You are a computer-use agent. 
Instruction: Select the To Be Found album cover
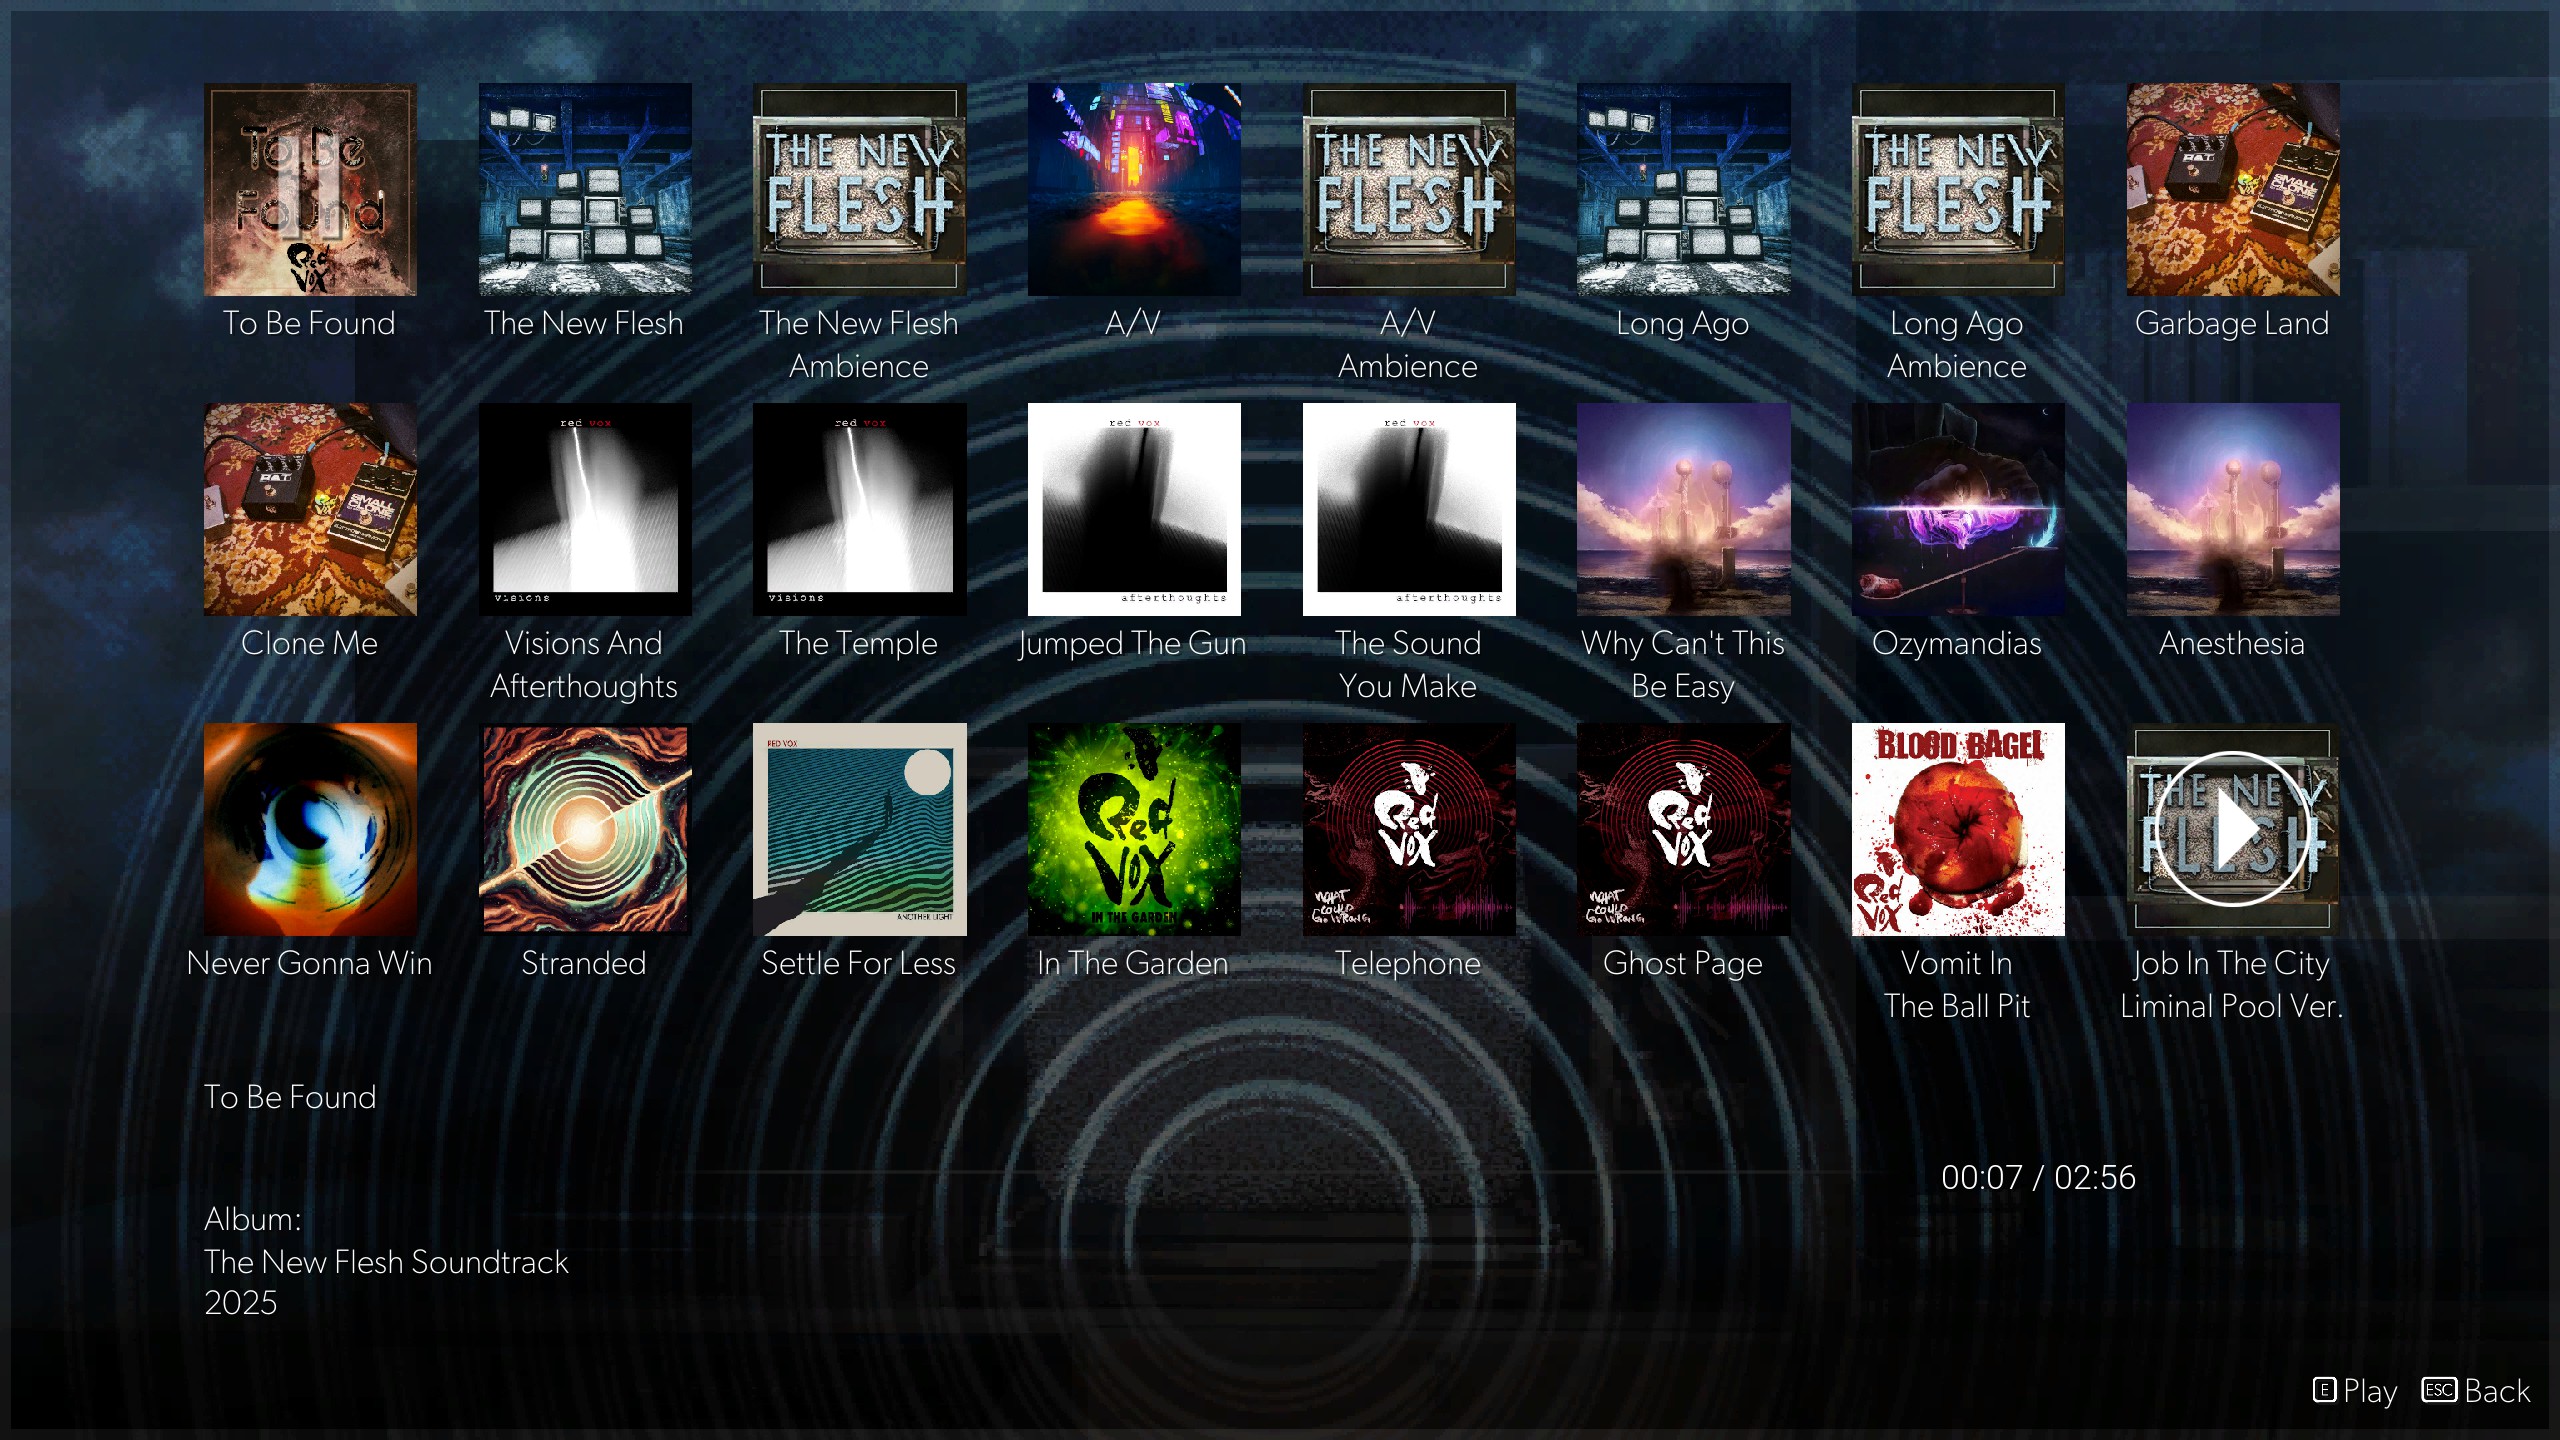pos(310,189)
